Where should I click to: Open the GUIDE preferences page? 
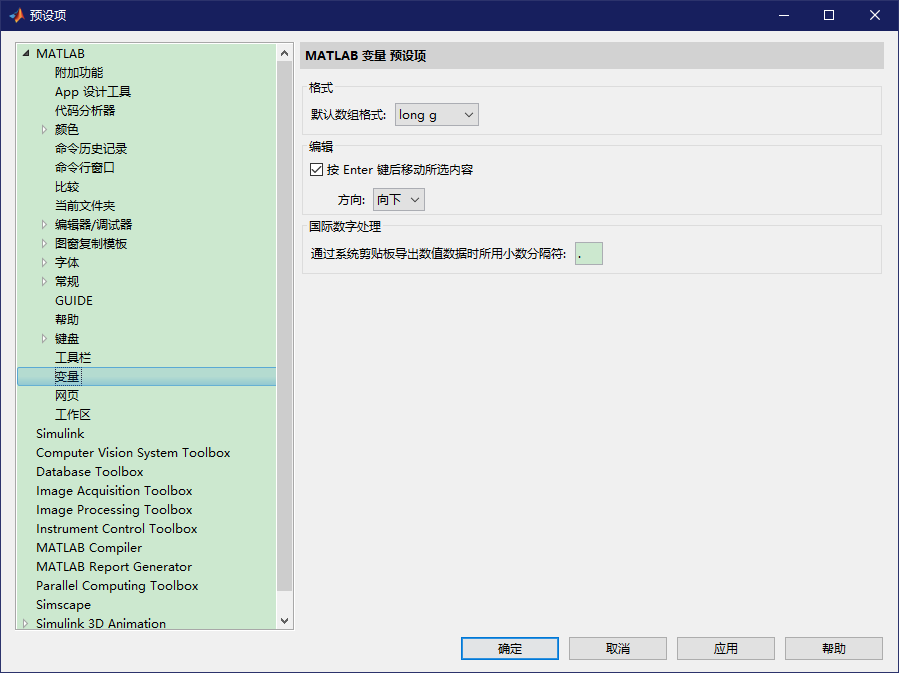point(73,300)
